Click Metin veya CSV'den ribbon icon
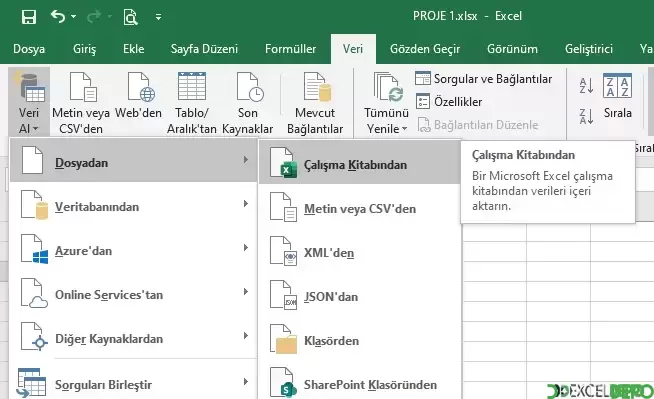 (83, 87)
